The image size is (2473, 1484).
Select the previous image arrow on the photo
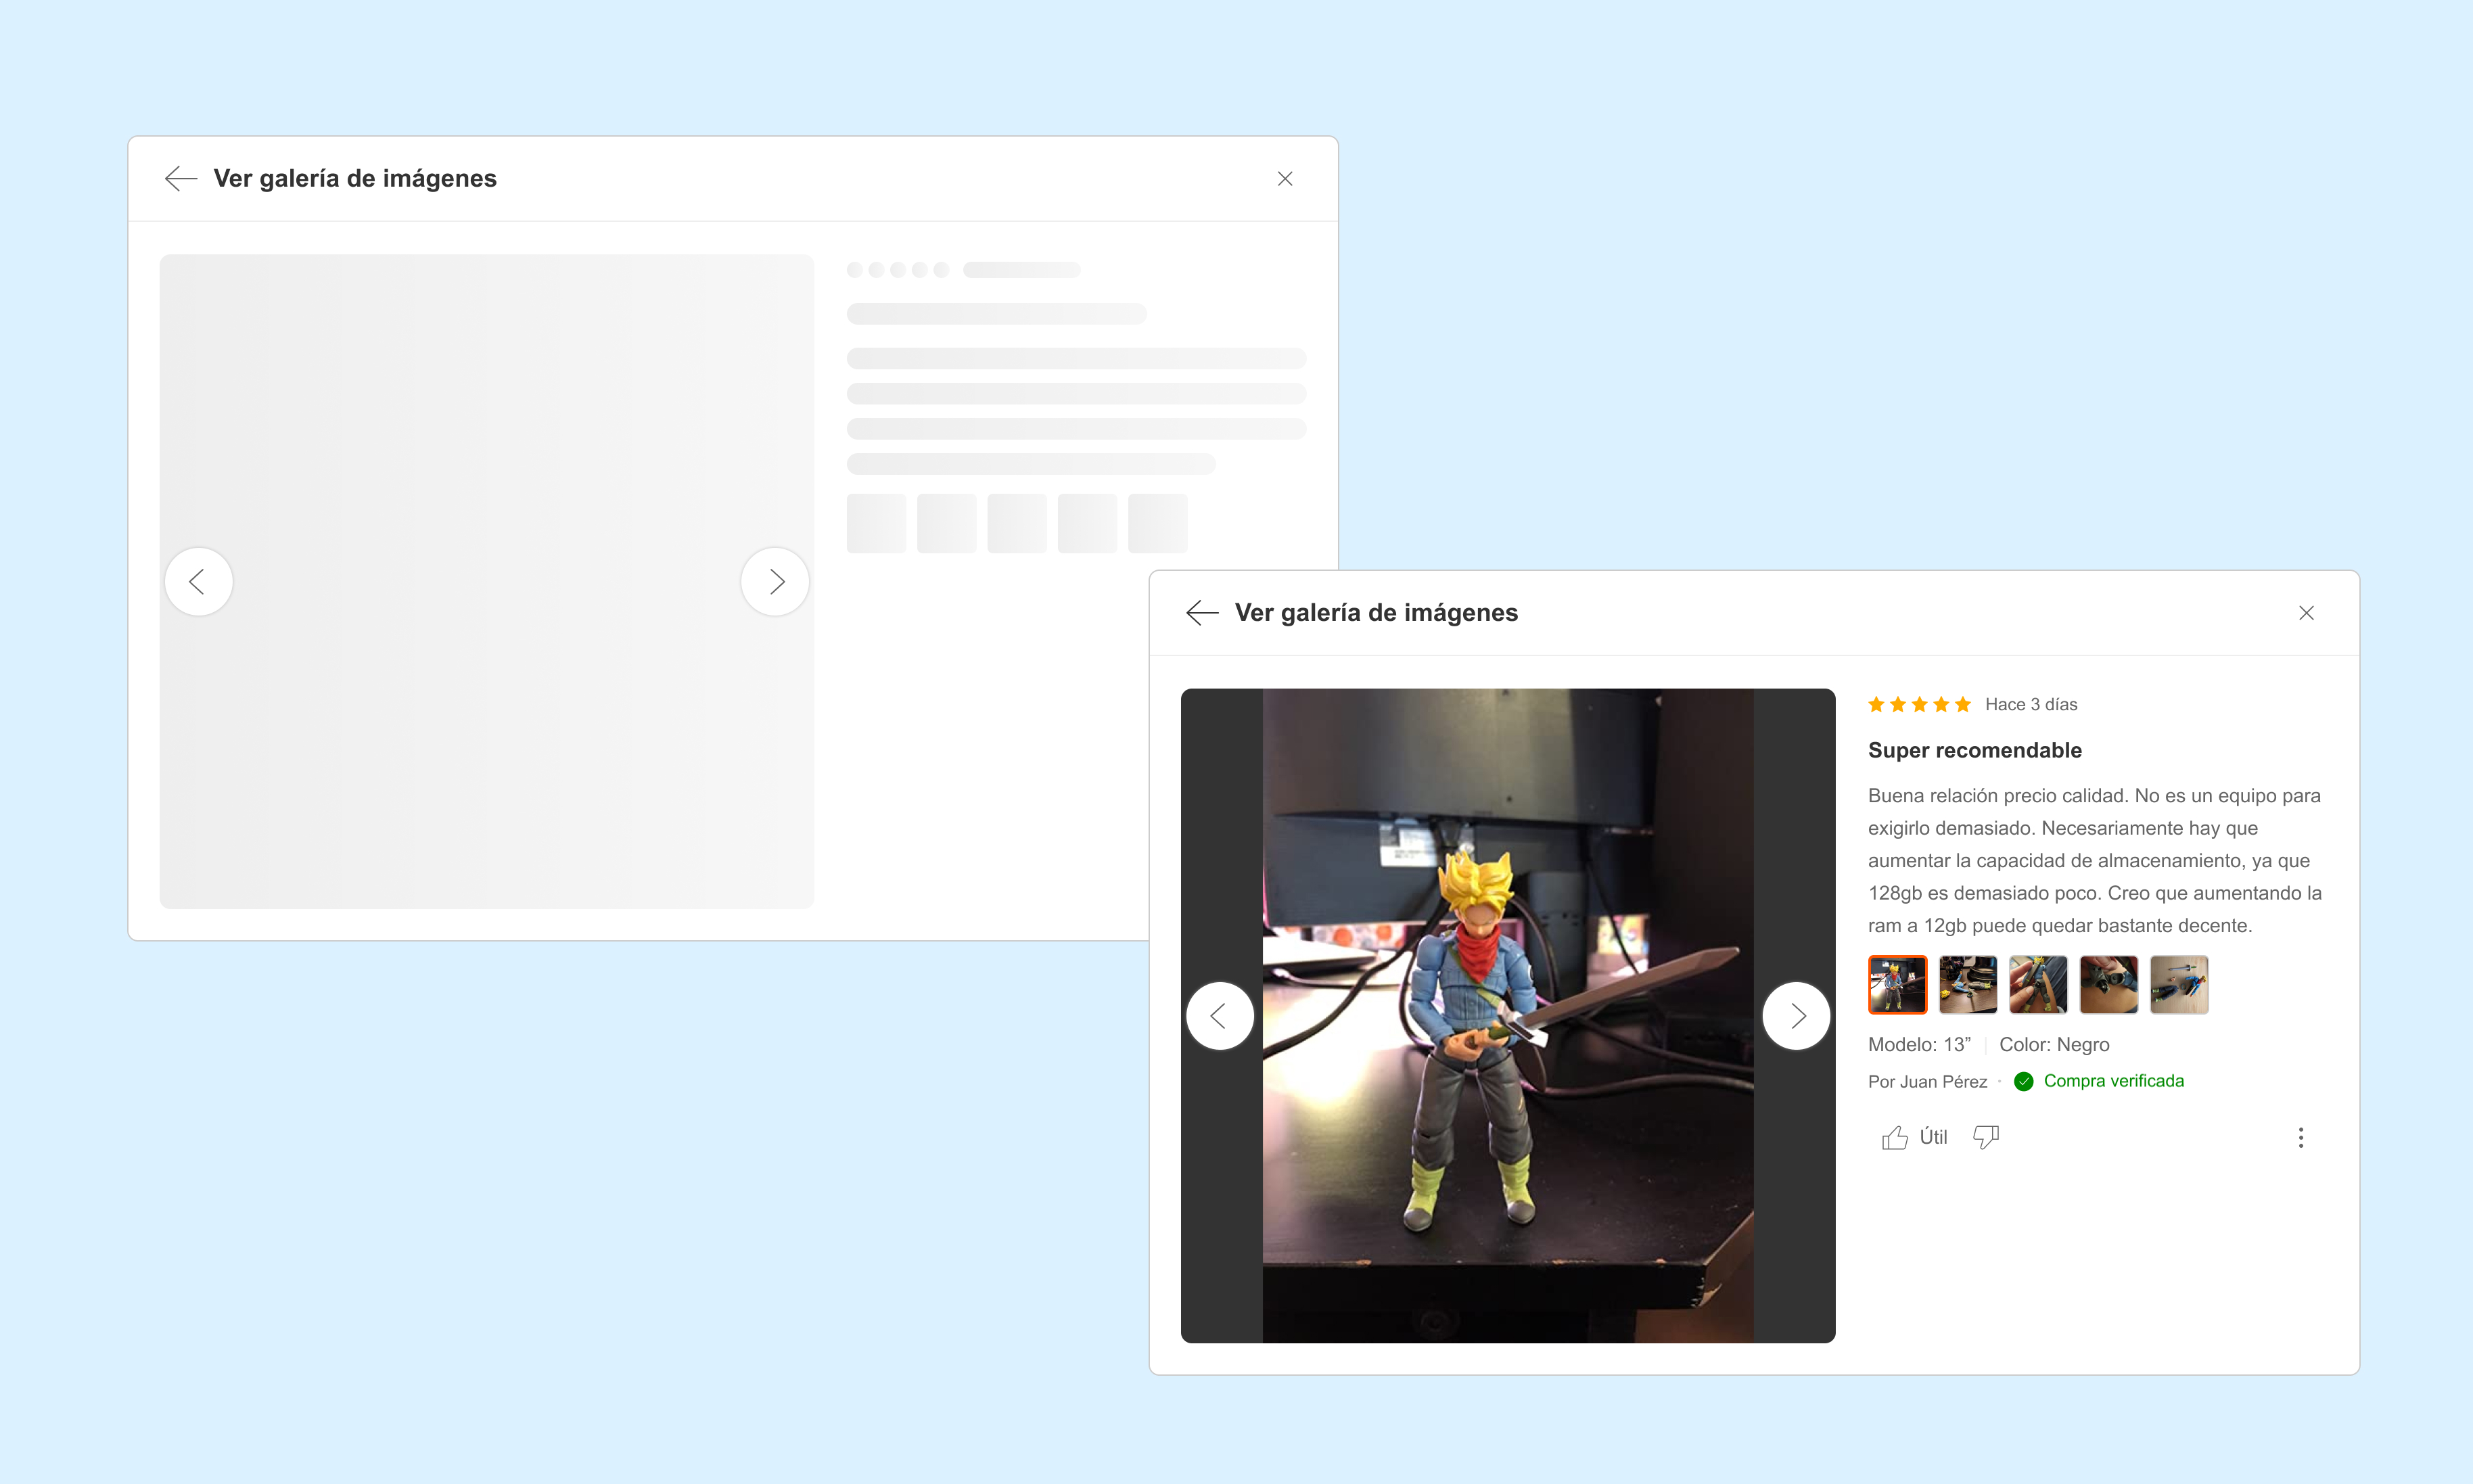1220,1016
